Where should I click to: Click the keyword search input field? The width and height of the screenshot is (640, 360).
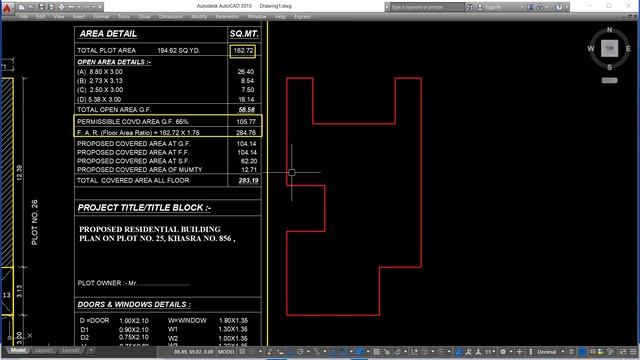427,7
